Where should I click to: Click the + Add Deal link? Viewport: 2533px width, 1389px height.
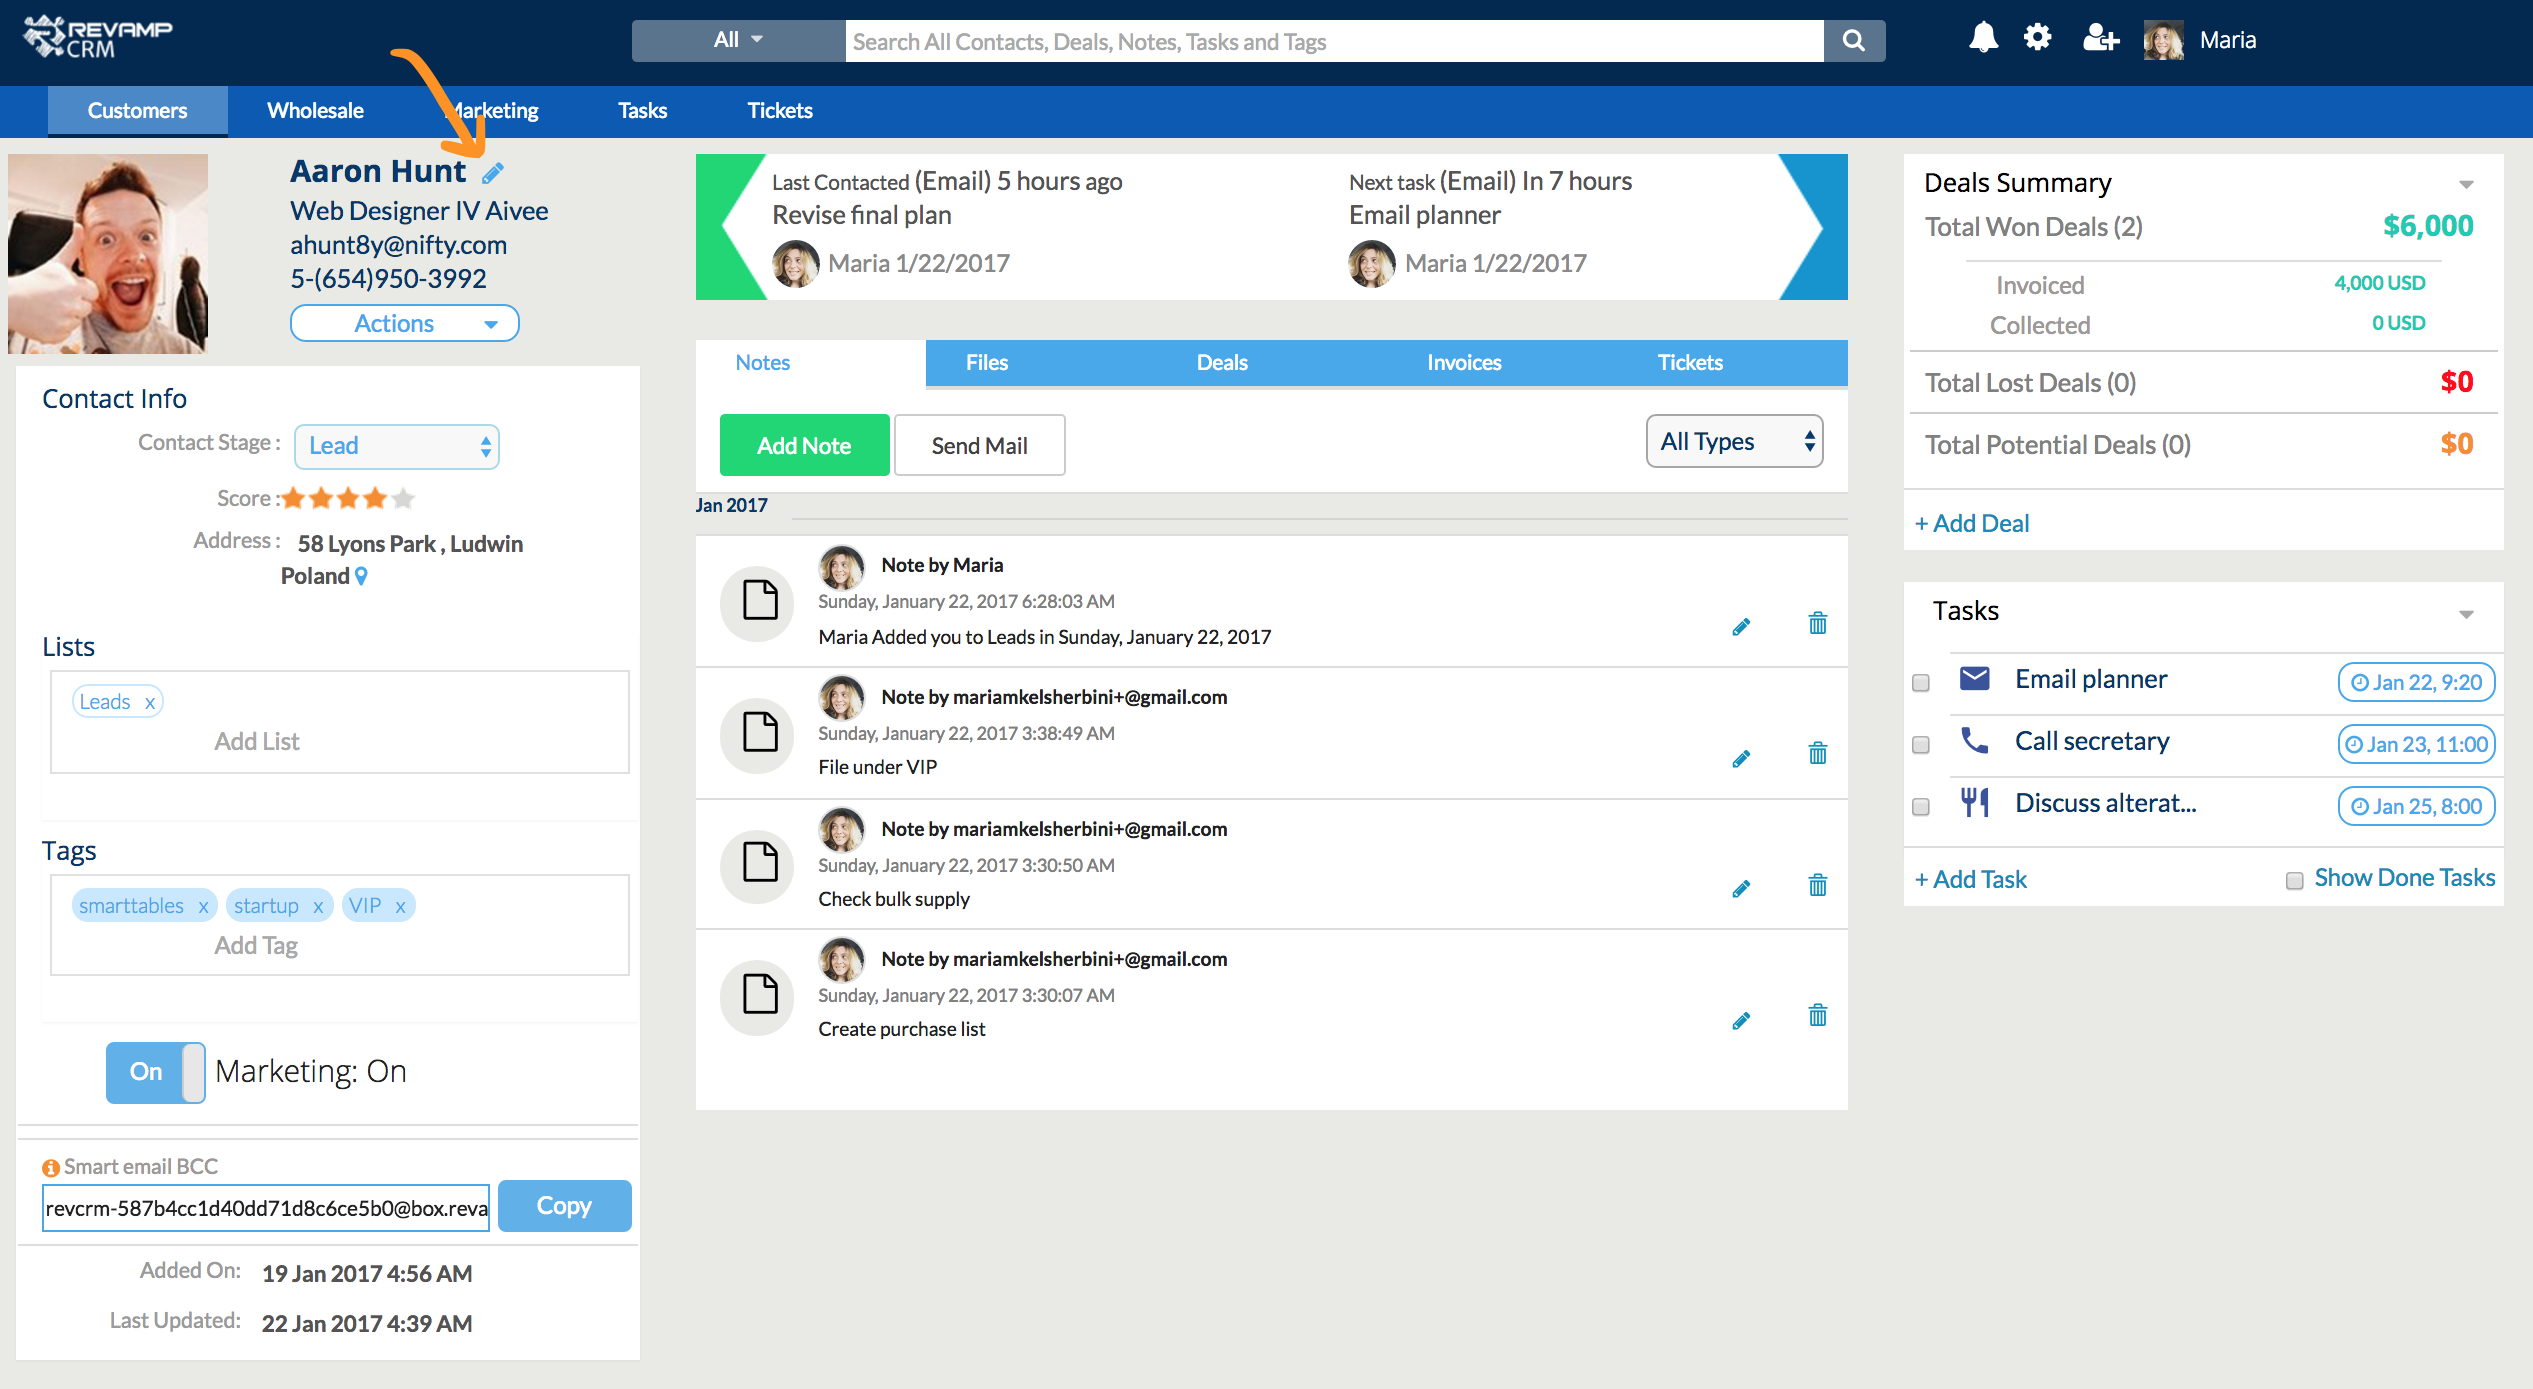coord(1971,523)
